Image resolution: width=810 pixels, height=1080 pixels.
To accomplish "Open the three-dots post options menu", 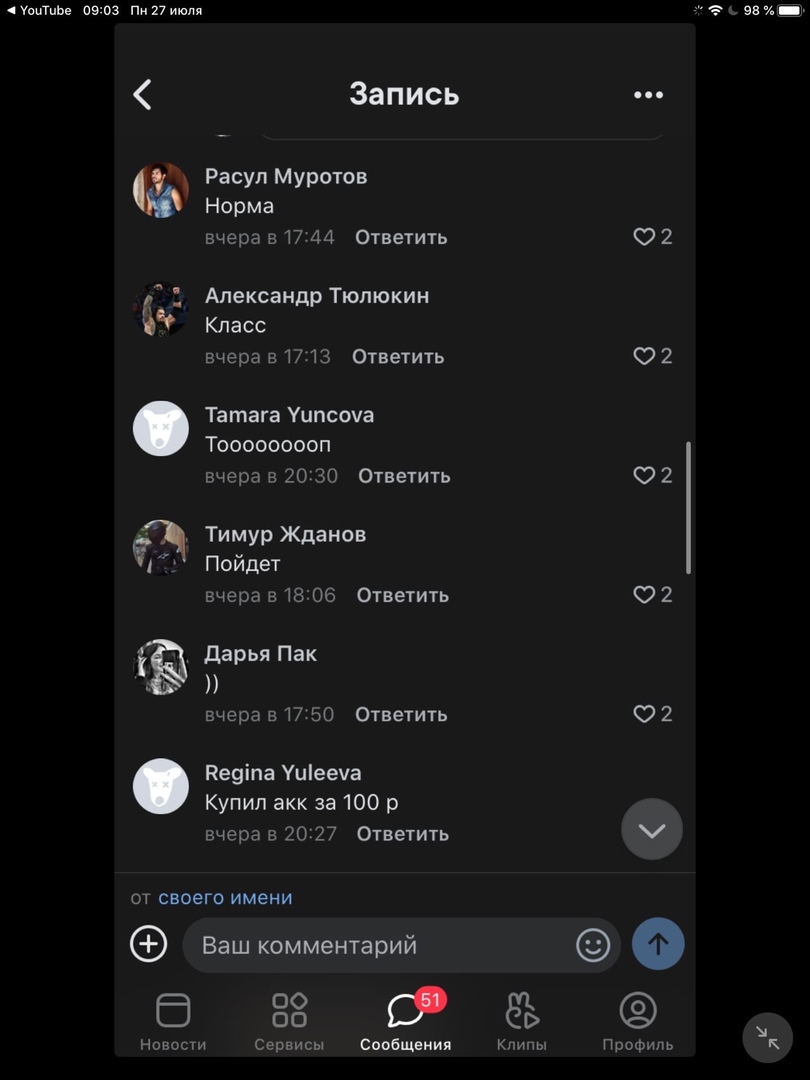I will click(x=648, y=95).
